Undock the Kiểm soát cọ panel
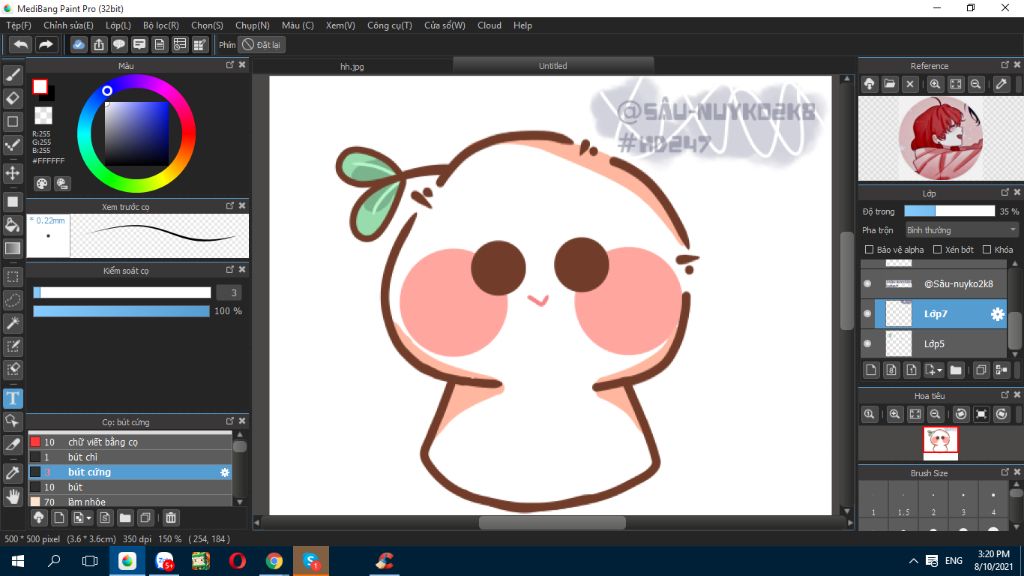Viewport: 1024px width, 576px height. coord(230,270)
